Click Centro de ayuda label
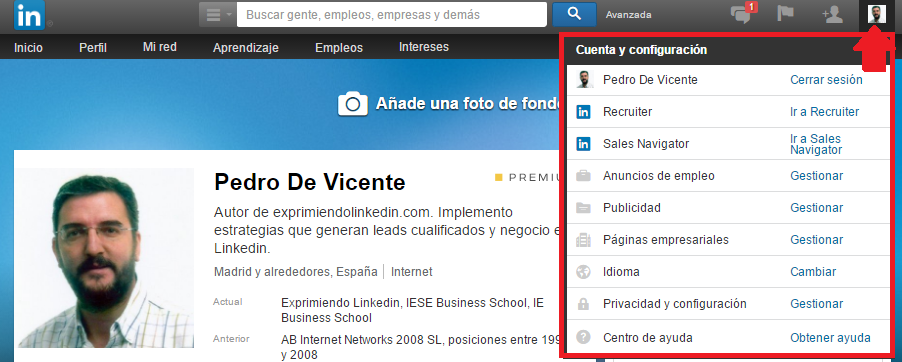This screenshot has height=362, width=902. [648, 338]
